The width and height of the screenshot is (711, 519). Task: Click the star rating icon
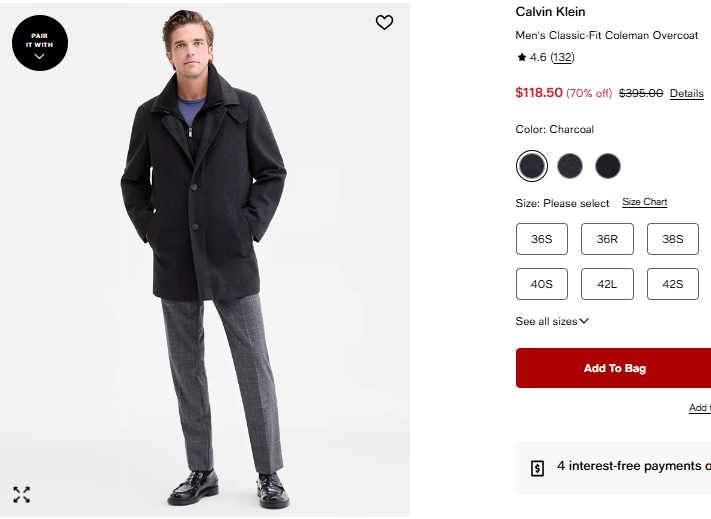[x=521, y=58]
